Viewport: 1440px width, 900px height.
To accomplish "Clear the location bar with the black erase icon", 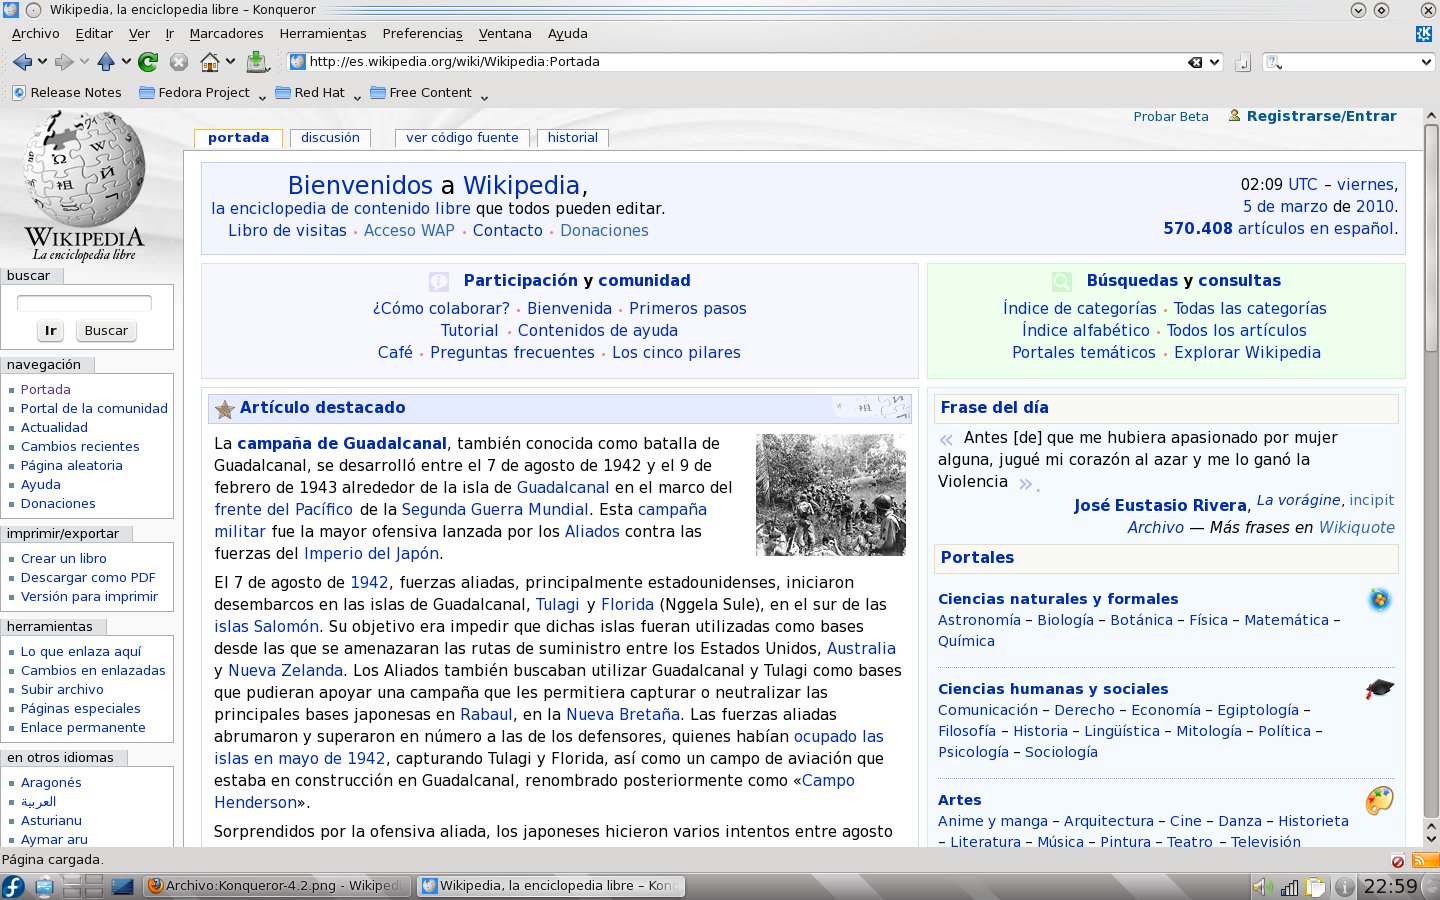I will [1195, 62].
